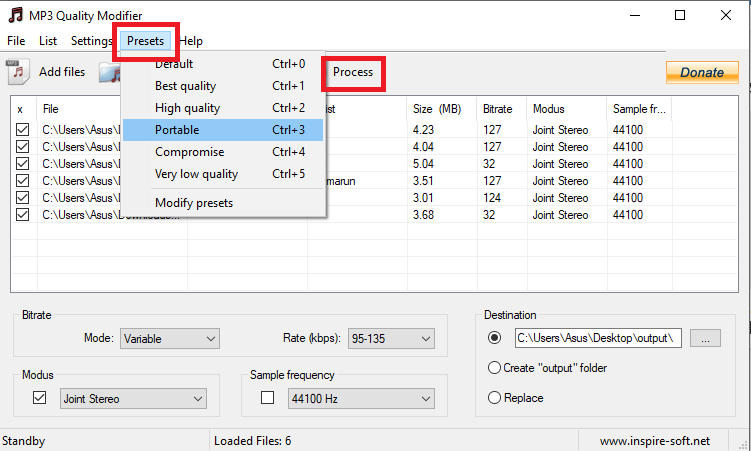
Task: Minimize the MP3 Quality Modifier window
Action: point(635,15)
